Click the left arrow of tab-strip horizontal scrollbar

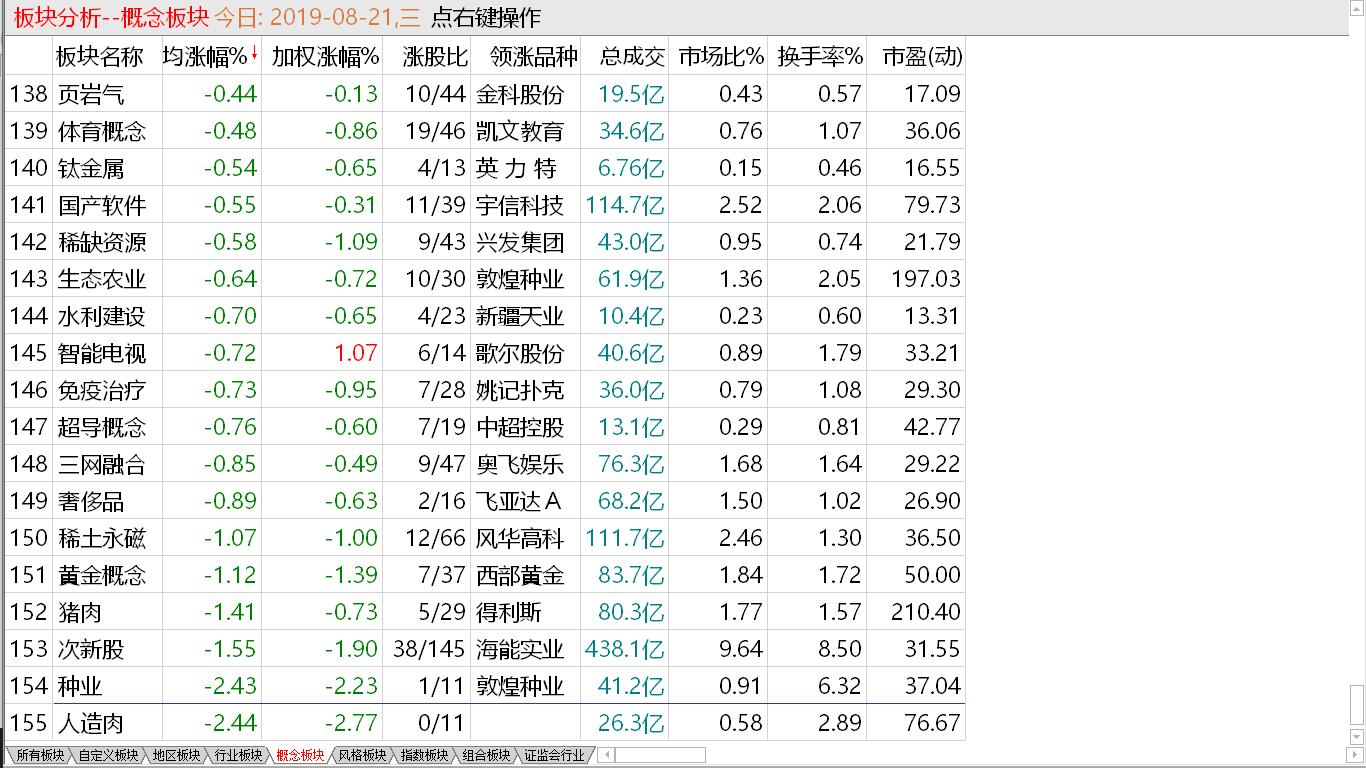pyautogui.click(x=605, y=755)
